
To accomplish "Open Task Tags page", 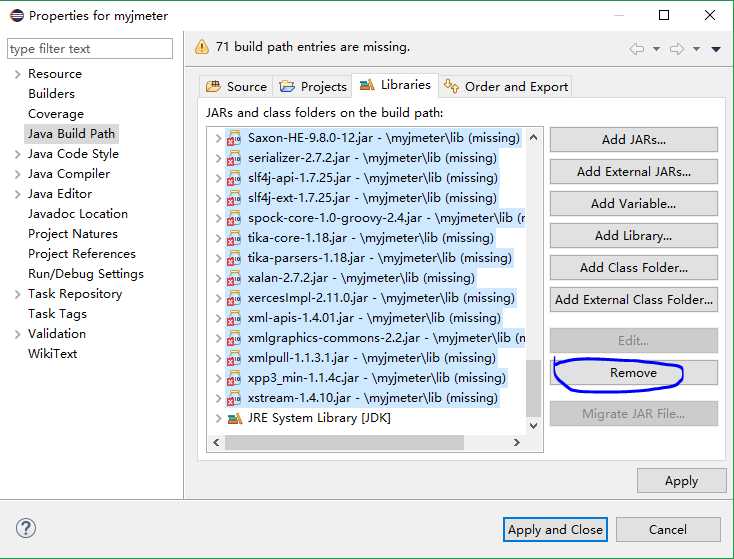I will tap(57, 314).
